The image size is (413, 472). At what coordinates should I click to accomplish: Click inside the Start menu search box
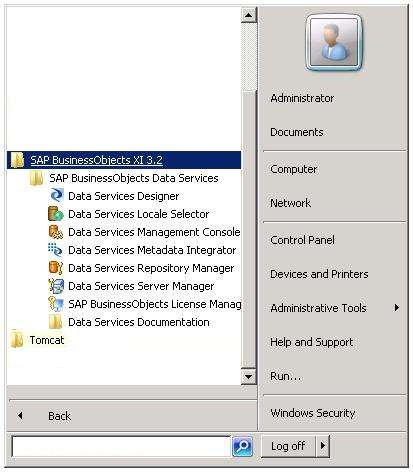121,446
